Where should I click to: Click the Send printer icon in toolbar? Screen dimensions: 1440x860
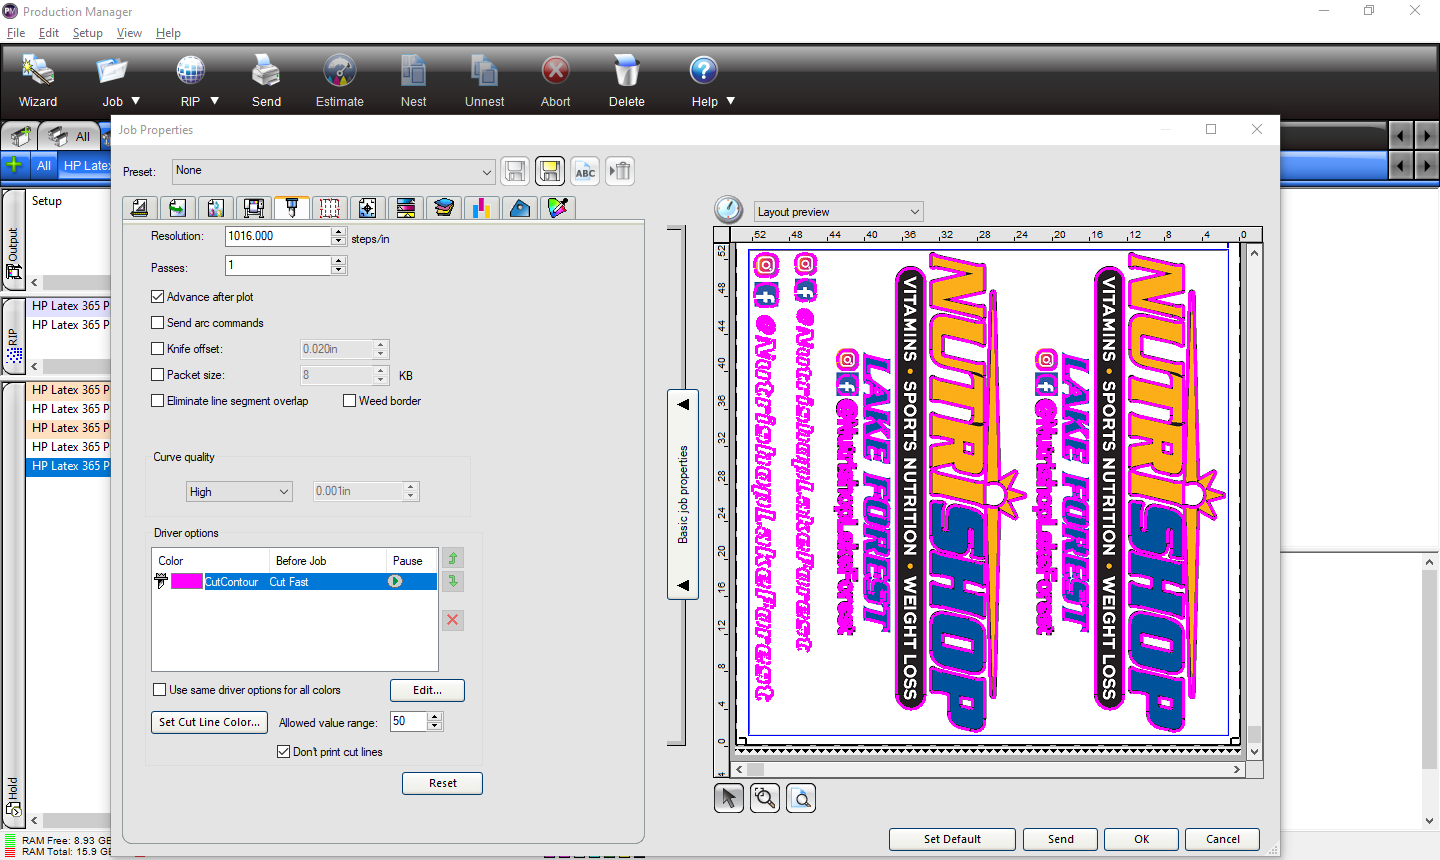click(x=266, y=72)
